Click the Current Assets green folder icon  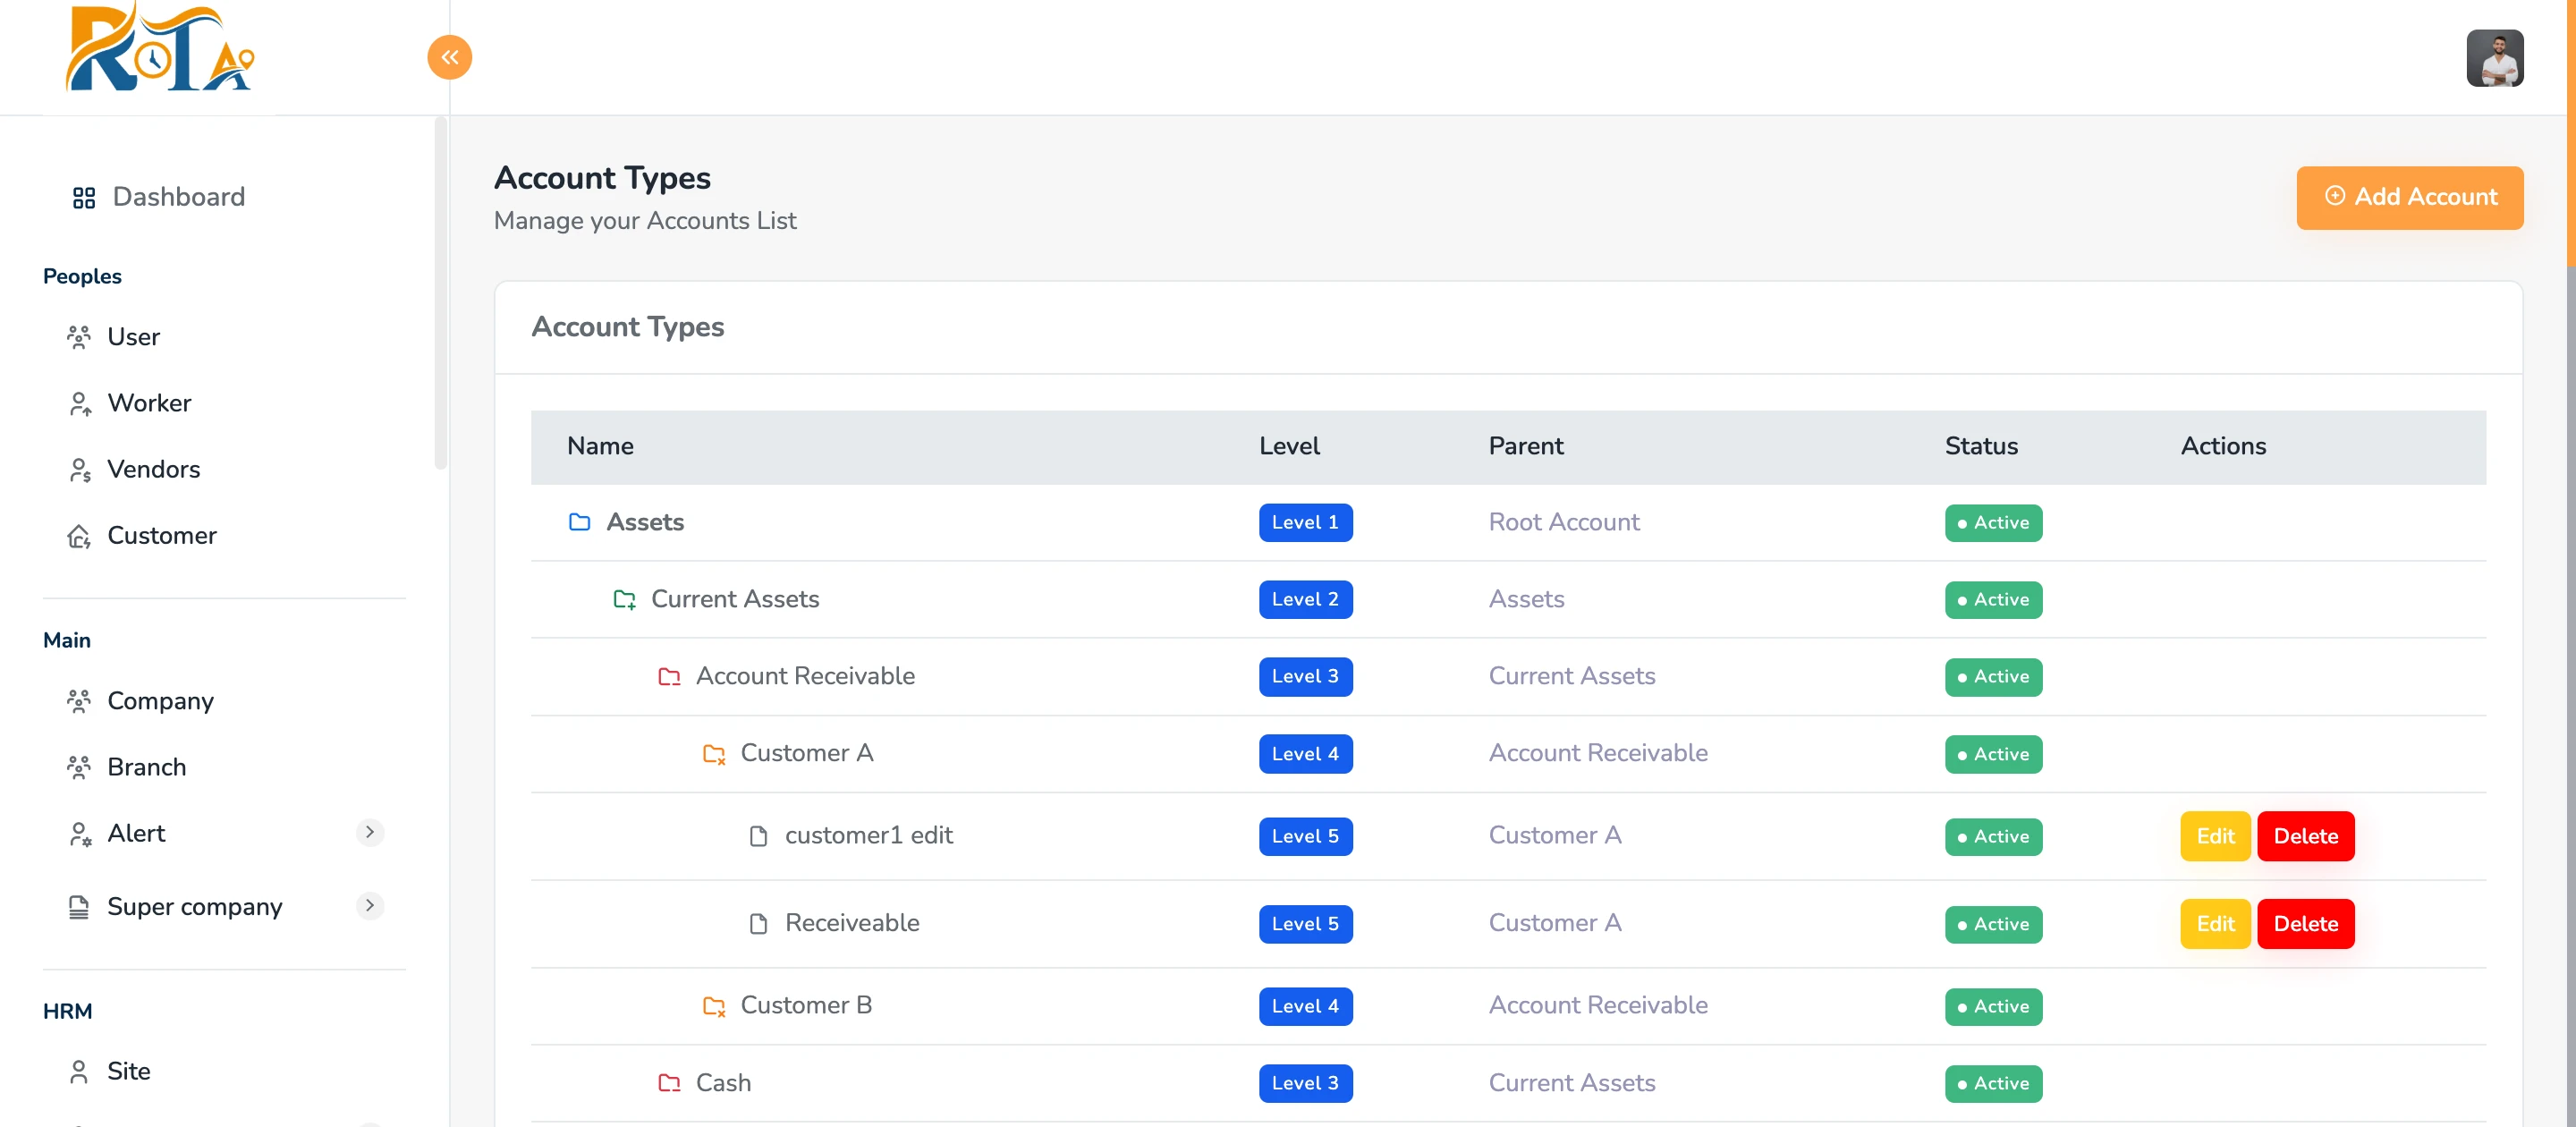point(624,599)
